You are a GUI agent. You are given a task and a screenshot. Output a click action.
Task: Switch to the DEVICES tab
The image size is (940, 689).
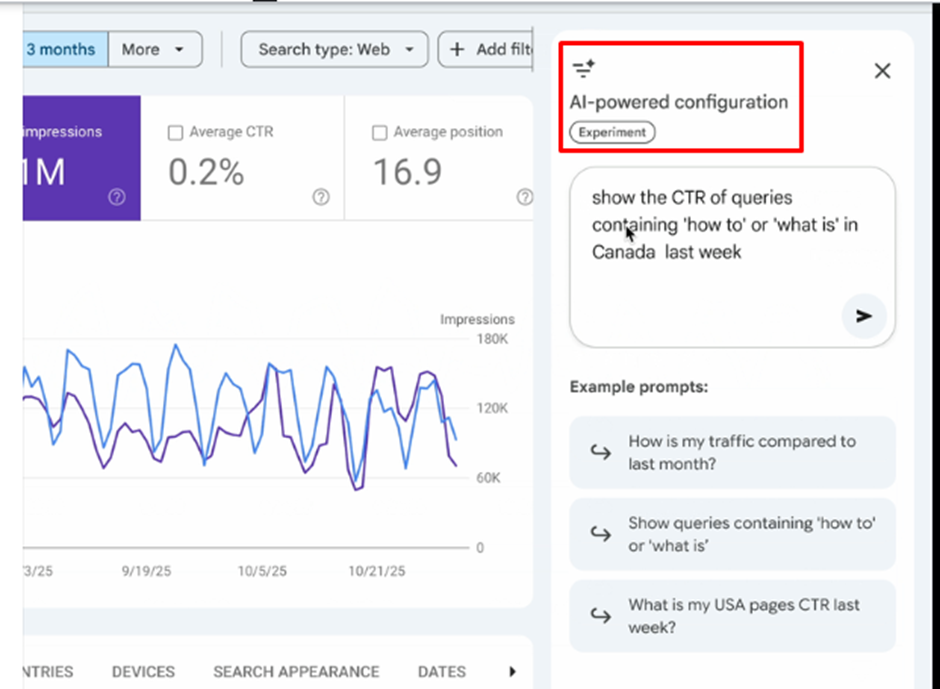[142, 671]
